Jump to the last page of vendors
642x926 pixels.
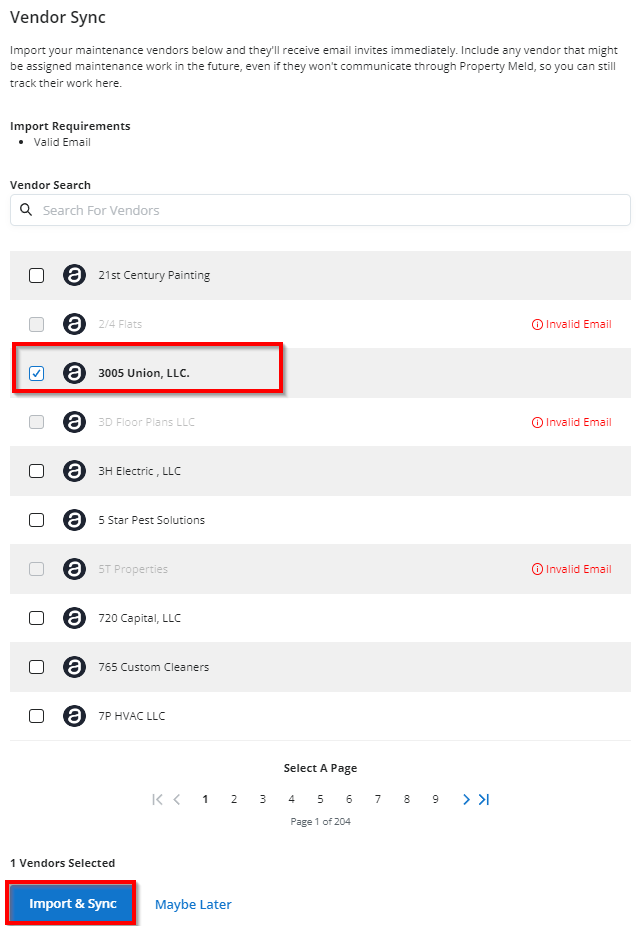(484, 800)
